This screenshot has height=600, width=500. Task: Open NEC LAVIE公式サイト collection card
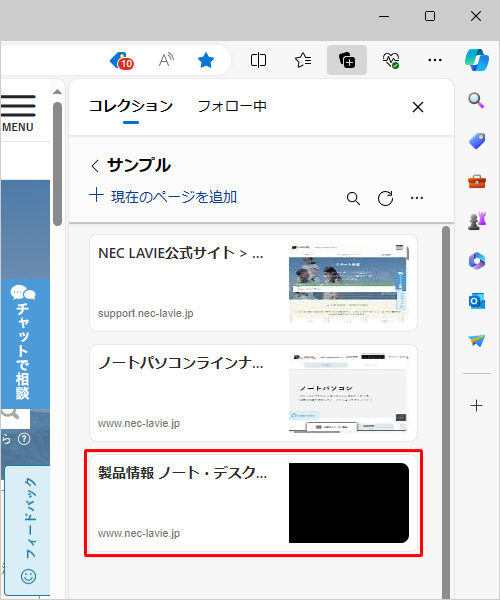(253, 283)
